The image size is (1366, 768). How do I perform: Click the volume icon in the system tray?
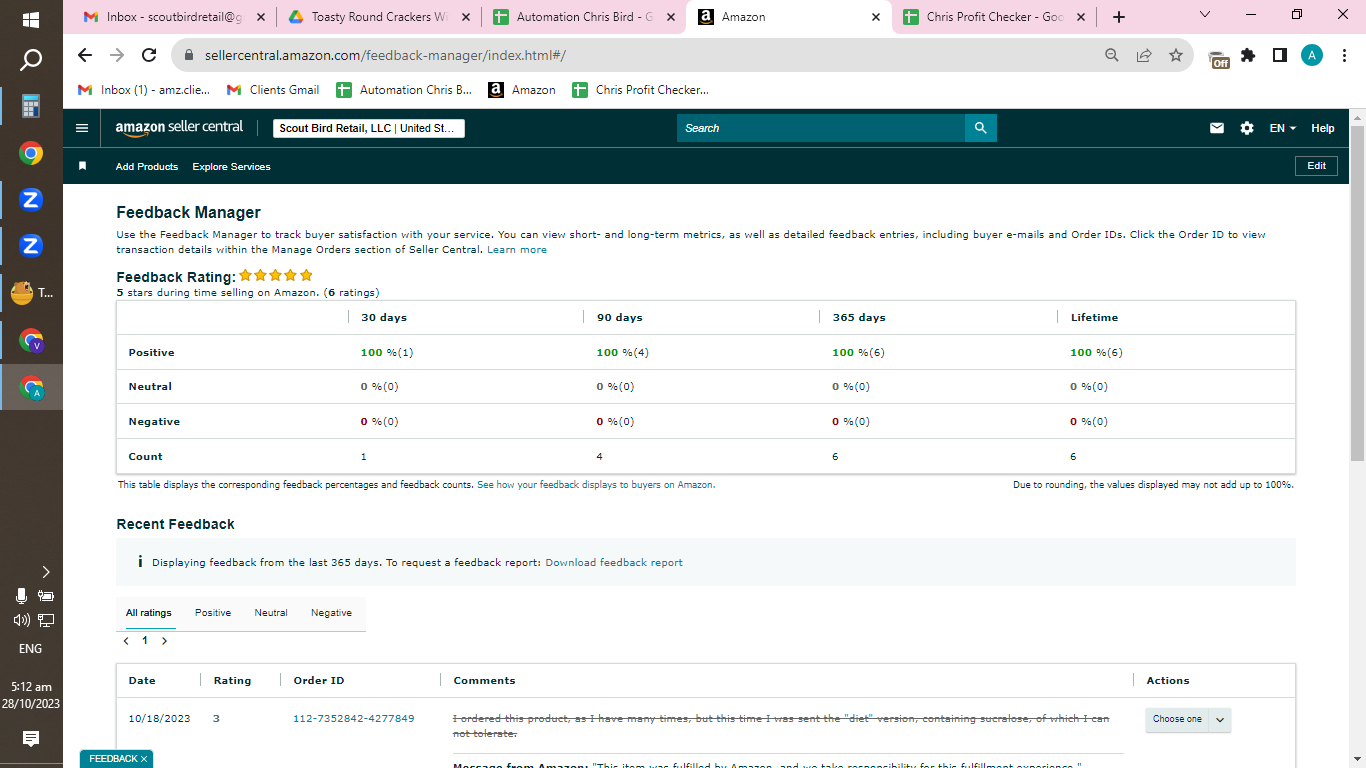(x=21, y=619)
